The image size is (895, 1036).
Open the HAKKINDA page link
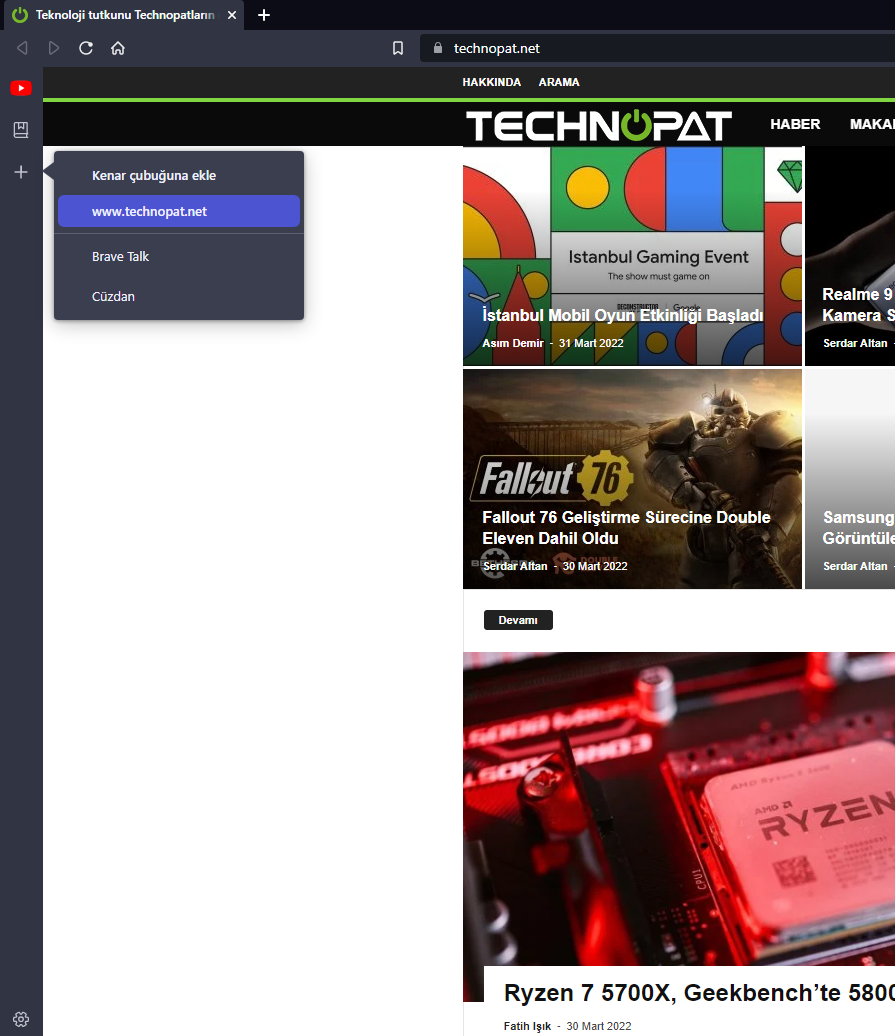click(x=491, y=83)
